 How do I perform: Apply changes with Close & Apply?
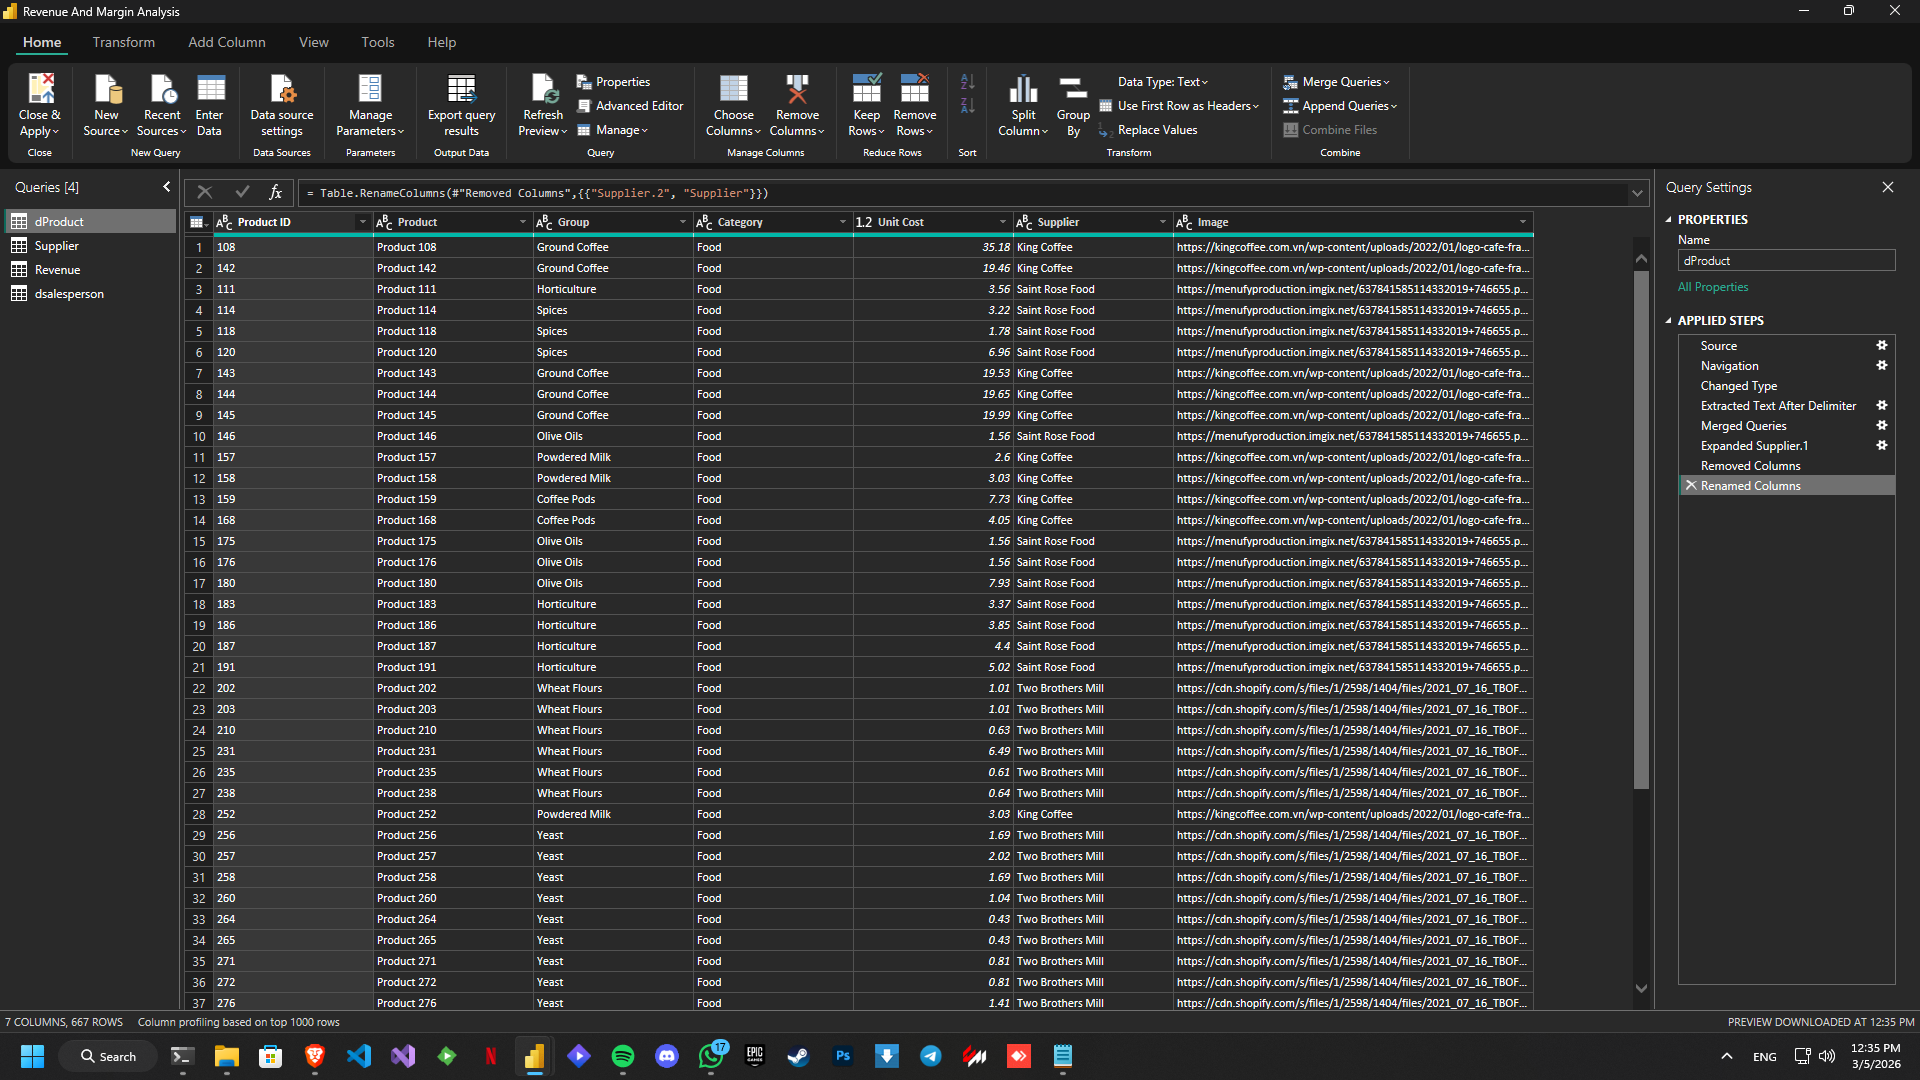[39, 105]
